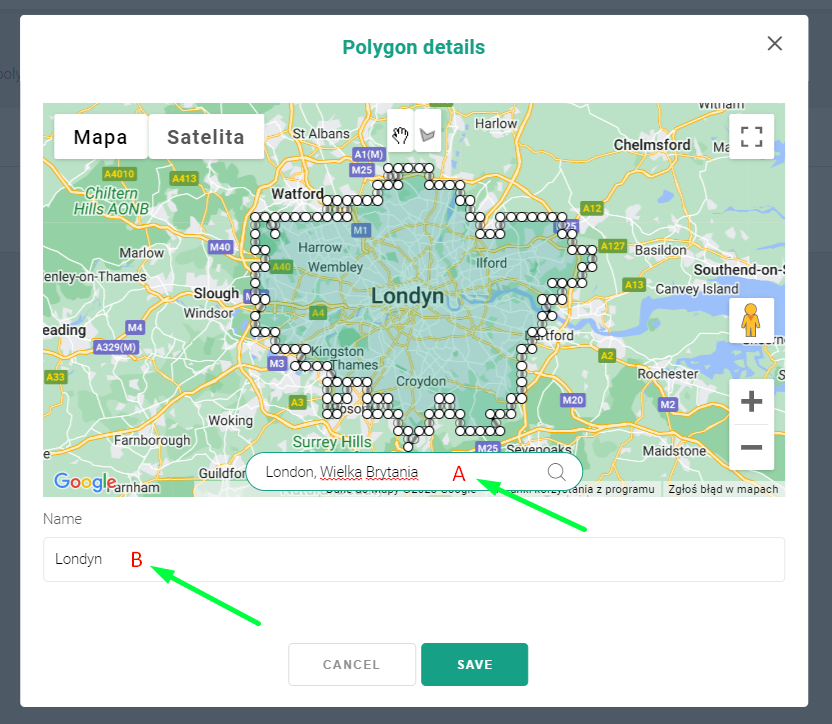Switch to Mapa map view
Viewport: 832px width, 724px height.
click(101, 137)
